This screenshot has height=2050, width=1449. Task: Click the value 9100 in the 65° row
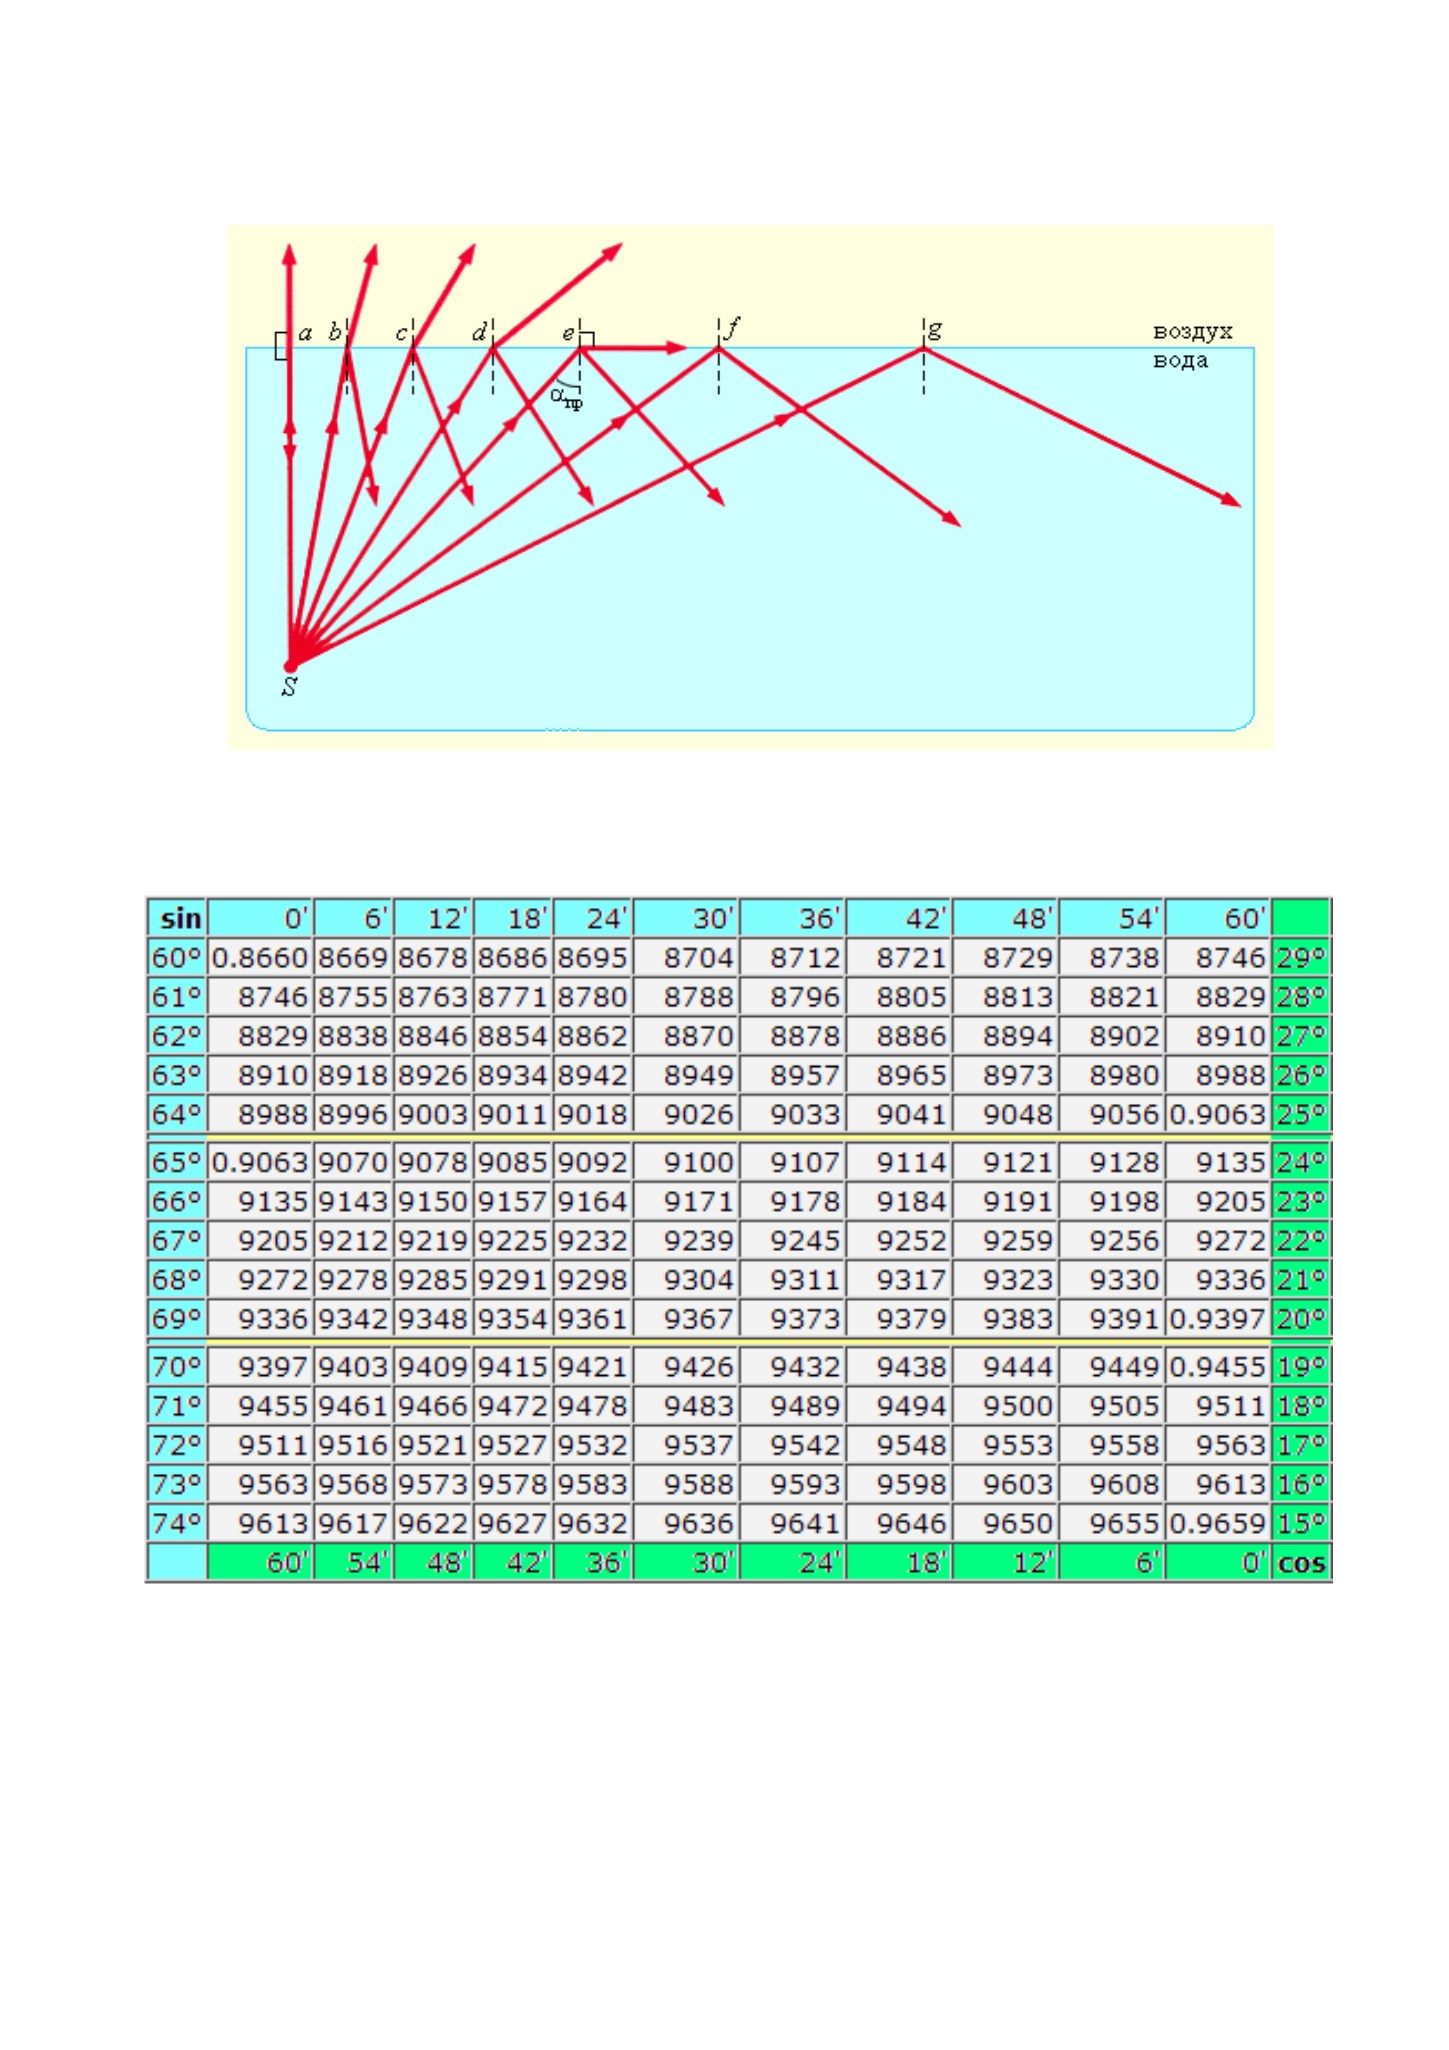686,1162
